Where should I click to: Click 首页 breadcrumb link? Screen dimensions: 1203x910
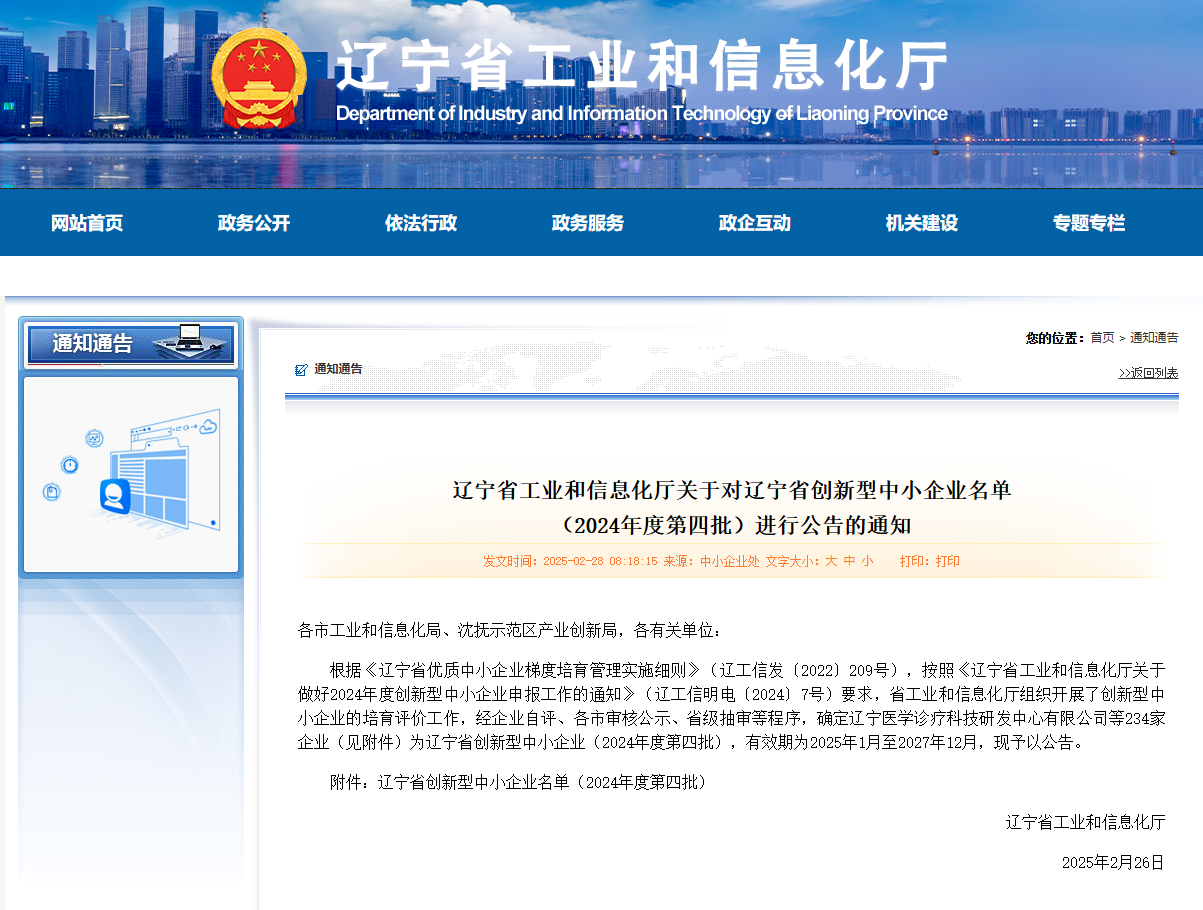pos(1102,338)
